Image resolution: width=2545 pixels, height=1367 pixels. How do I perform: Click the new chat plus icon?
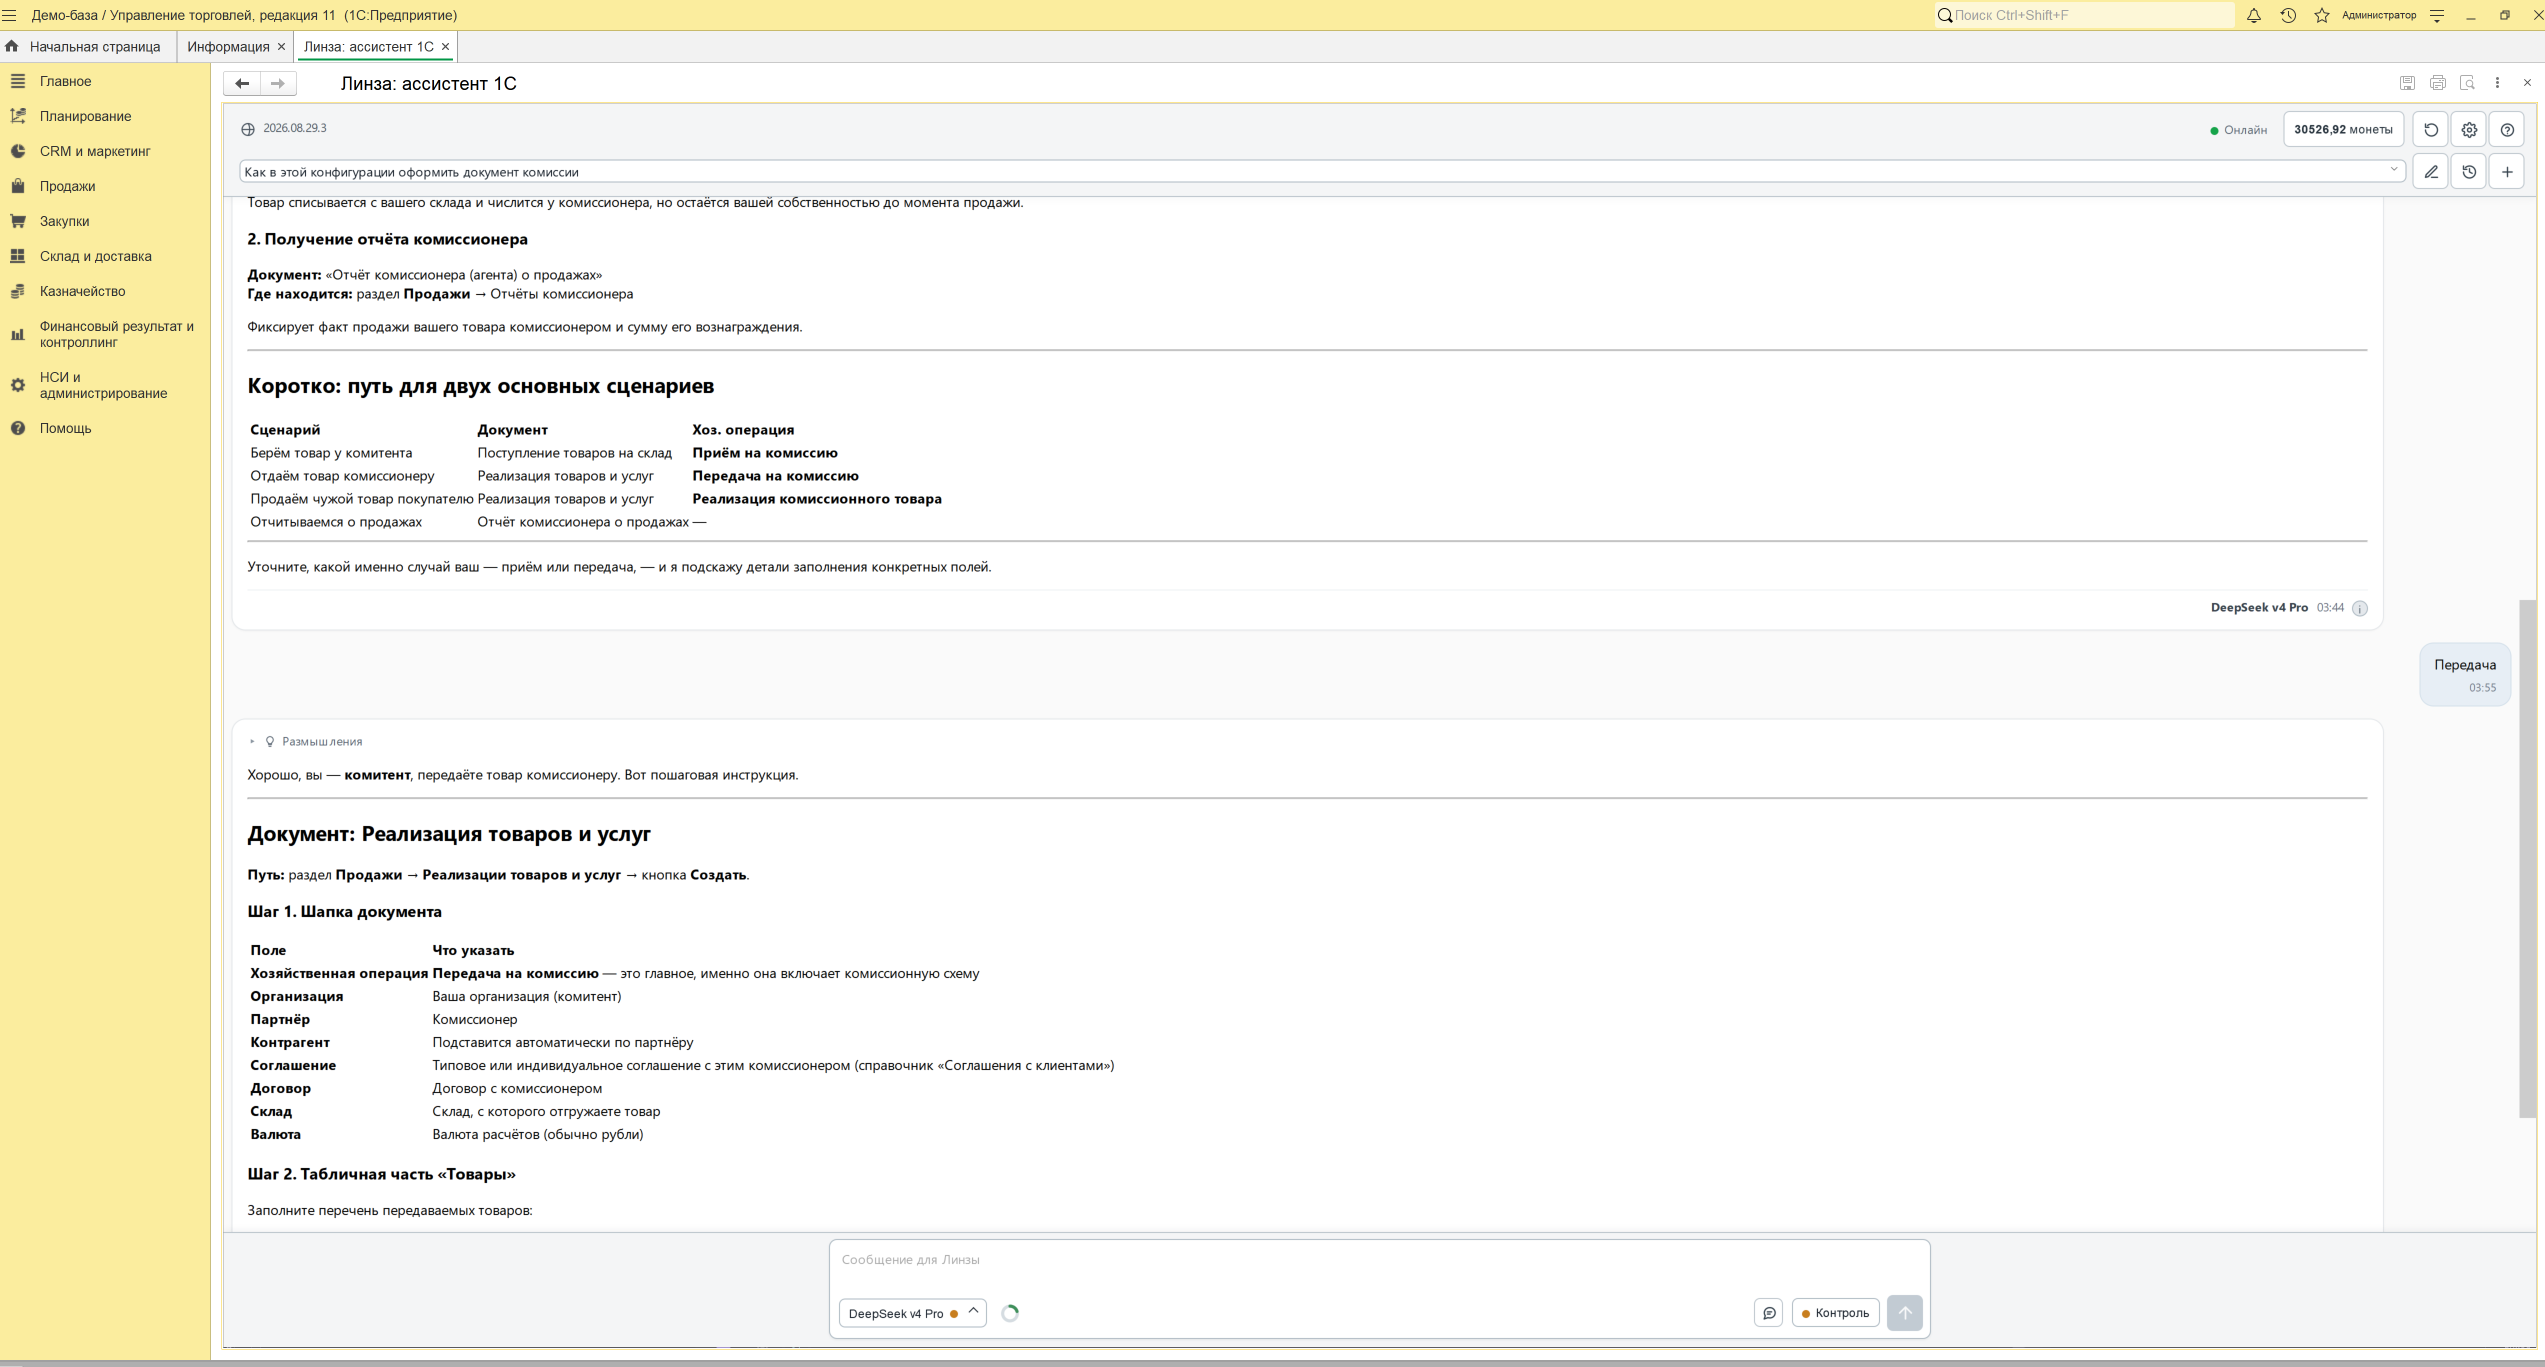tap(2507, 172)
